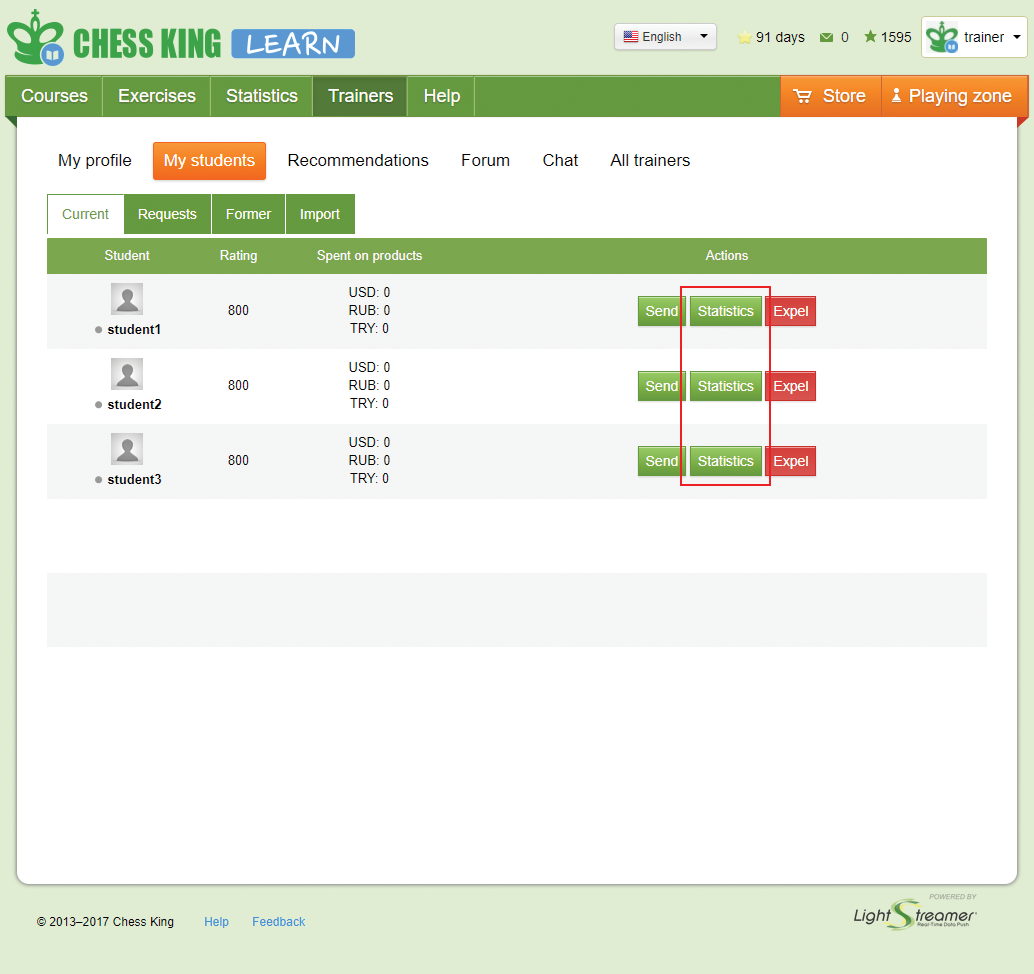Viewport: 1034px width, 974px height.
Task: Open messages via the envelope icon
Action: click(x=826, y=38)
